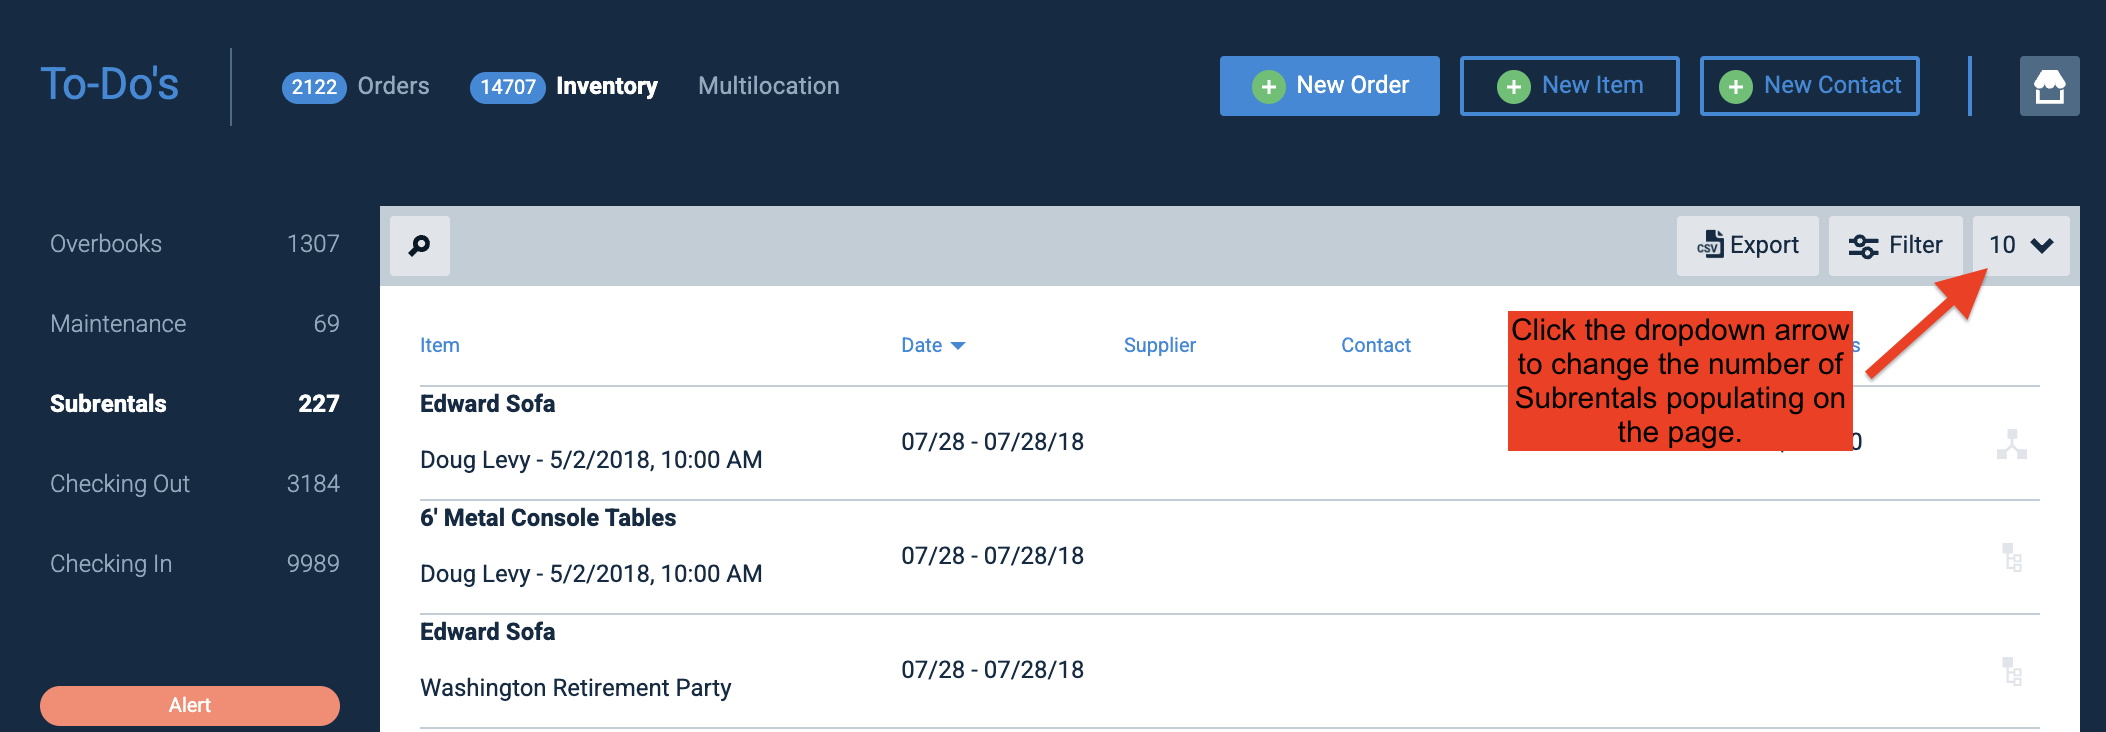This screenshot has height=732, width=2106.
Task: Open Doug Levy order under first Edward Sofa
Action: click(591, 460)
